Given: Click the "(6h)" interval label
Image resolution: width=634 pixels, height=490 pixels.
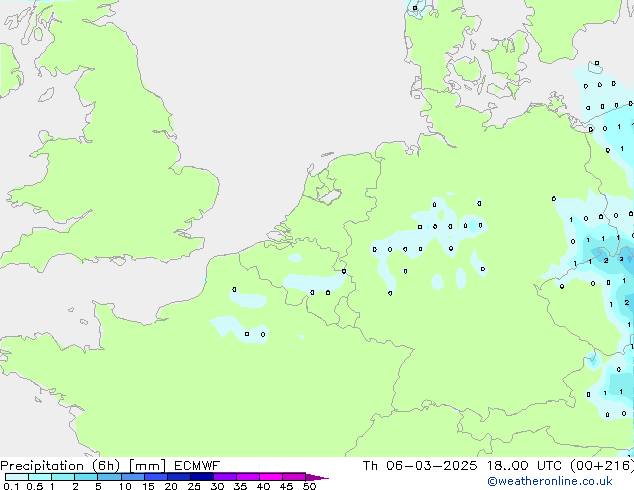Looking at the screenshot, I should click(x=106, y=466).
